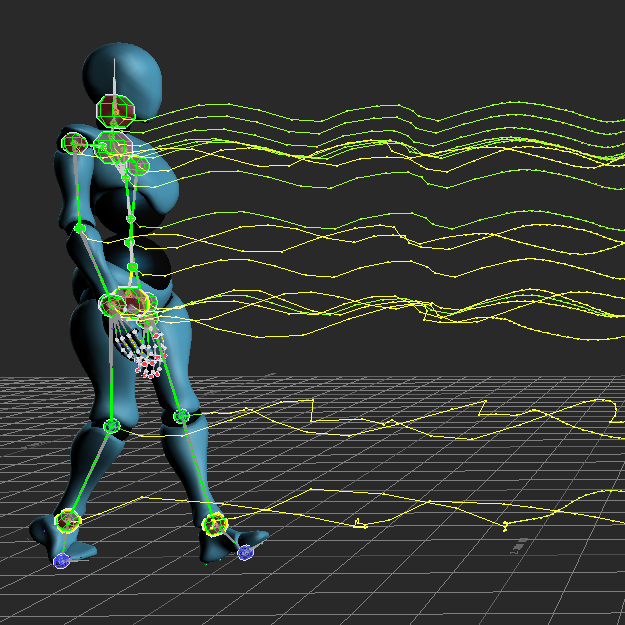The image size is (625, 625).
Task: Select the ankle joint of the foot pointing toward the trails
Action: click(215, 525)
